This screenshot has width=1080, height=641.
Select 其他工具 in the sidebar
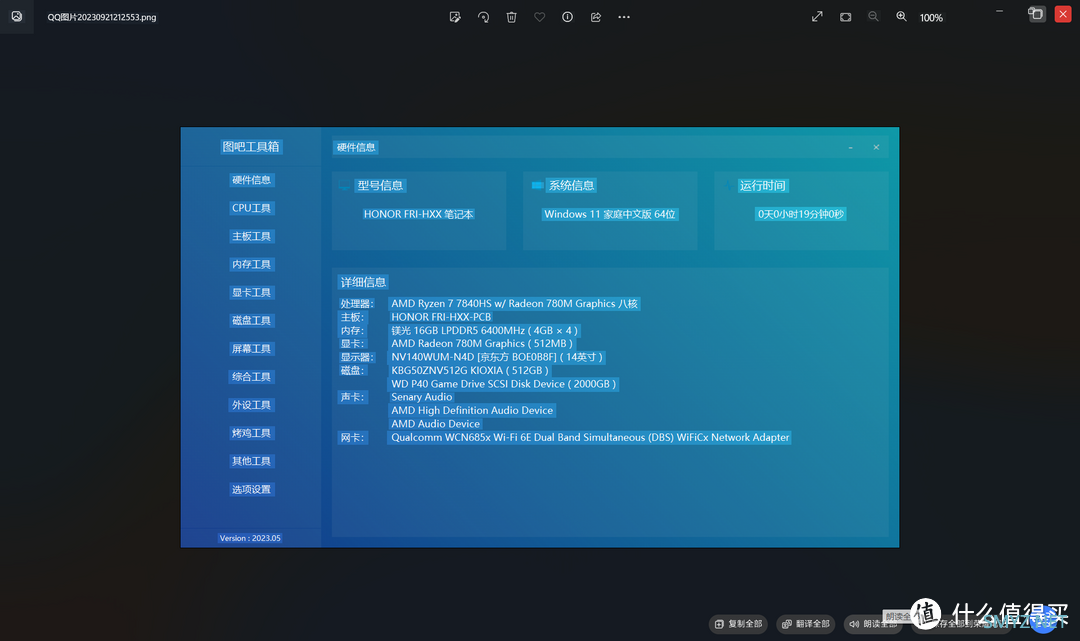click(251, 461)
